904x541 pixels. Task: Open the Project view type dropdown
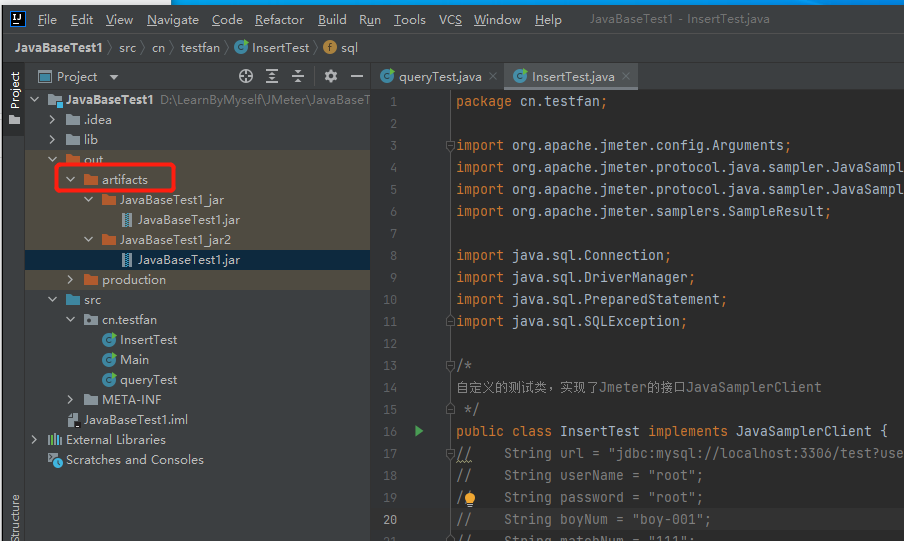[113, 77]
